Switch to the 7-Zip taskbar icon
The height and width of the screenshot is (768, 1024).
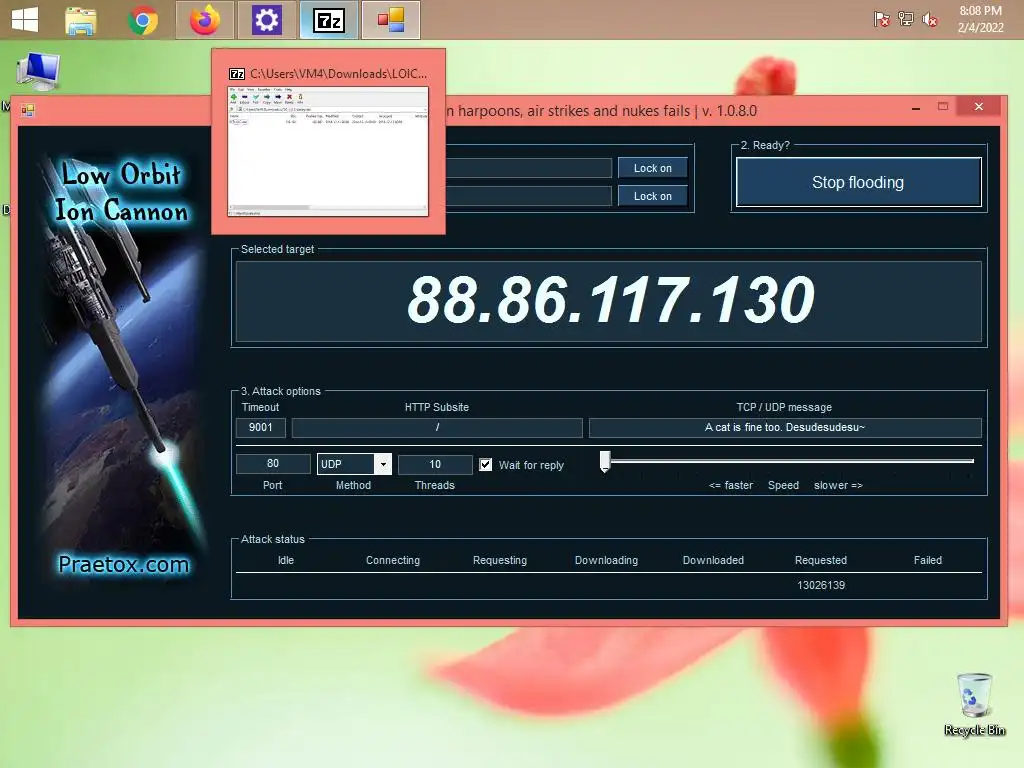click(328, 20)
